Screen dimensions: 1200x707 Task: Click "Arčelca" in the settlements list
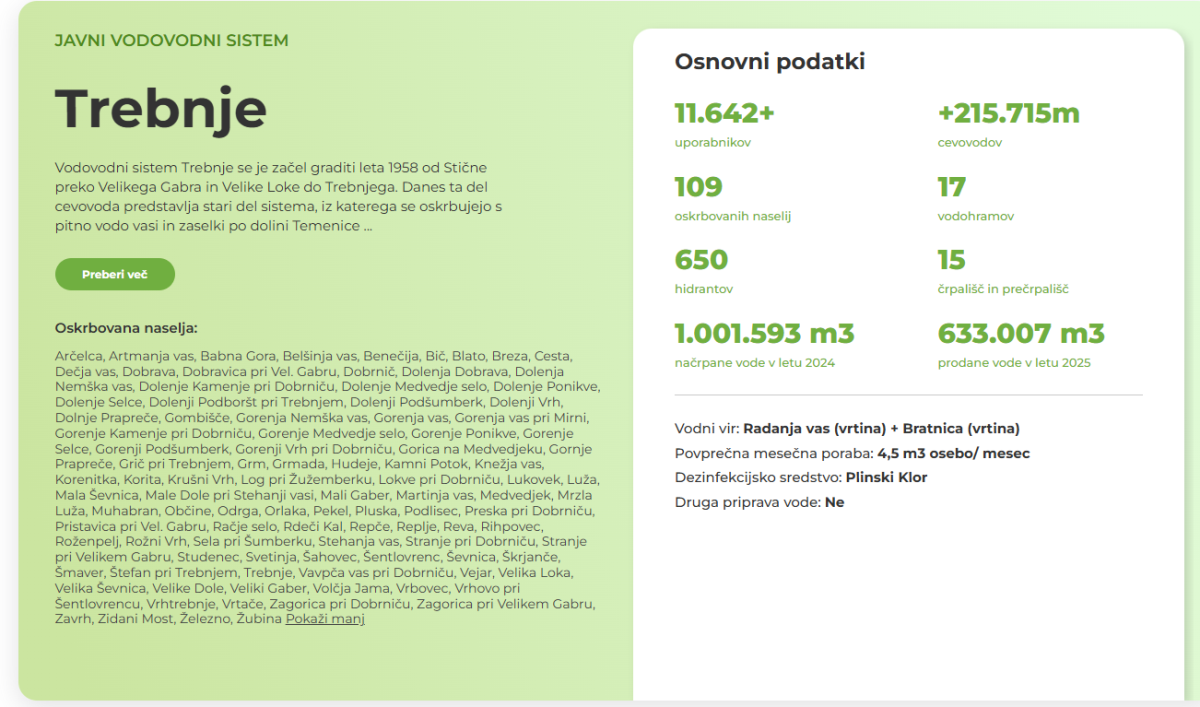coord(79,356)
